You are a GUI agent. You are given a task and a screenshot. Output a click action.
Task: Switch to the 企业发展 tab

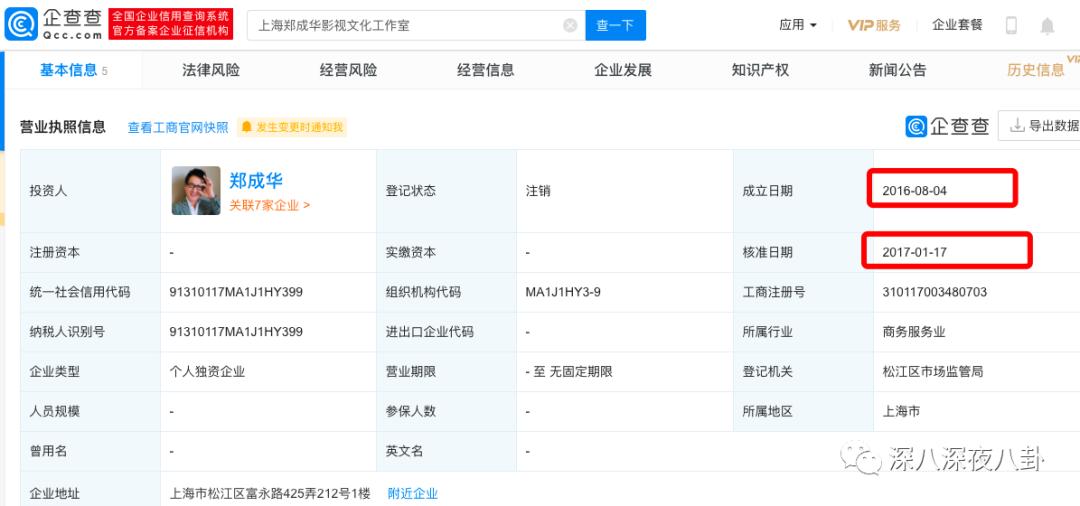tap(623, 70)
